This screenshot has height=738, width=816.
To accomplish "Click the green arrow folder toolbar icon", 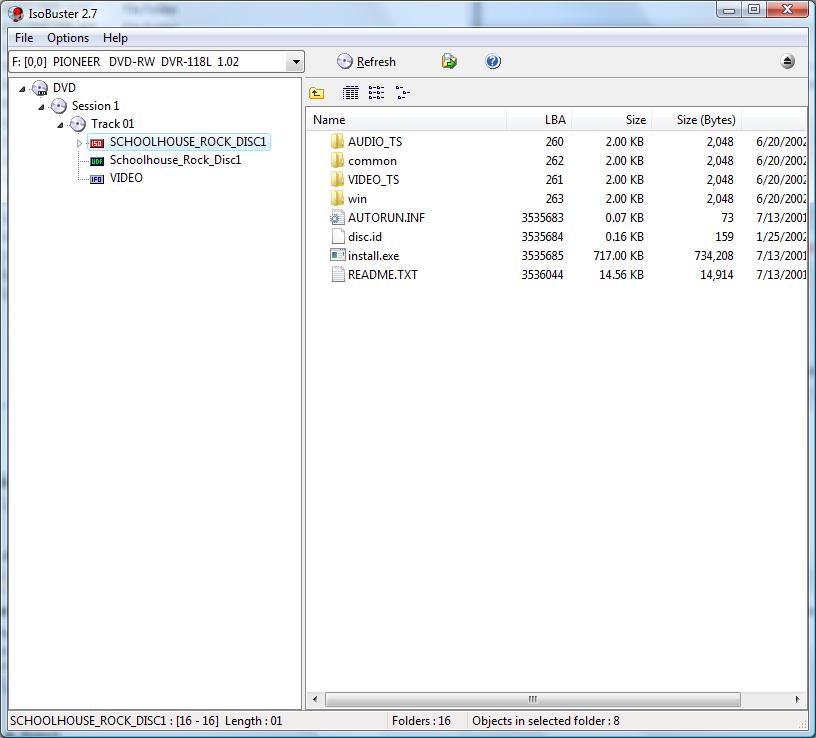I will tap(449, 61).
